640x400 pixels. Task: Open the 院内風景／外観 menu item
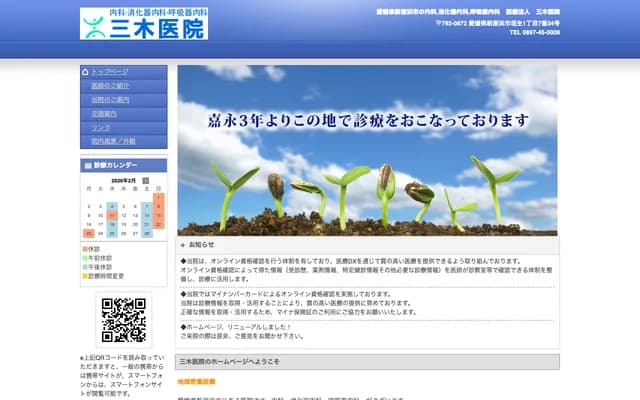(113, 141)
